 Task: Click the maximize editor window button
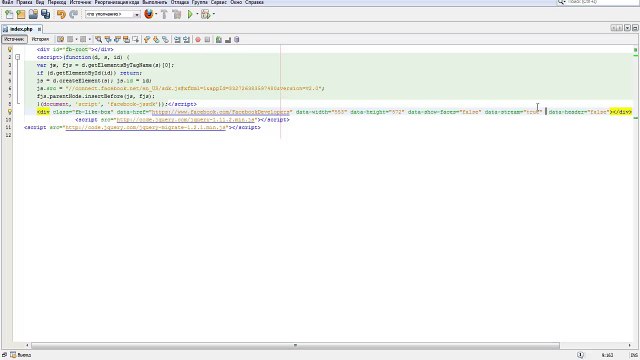pyautogui.click(x=635, y=28)
